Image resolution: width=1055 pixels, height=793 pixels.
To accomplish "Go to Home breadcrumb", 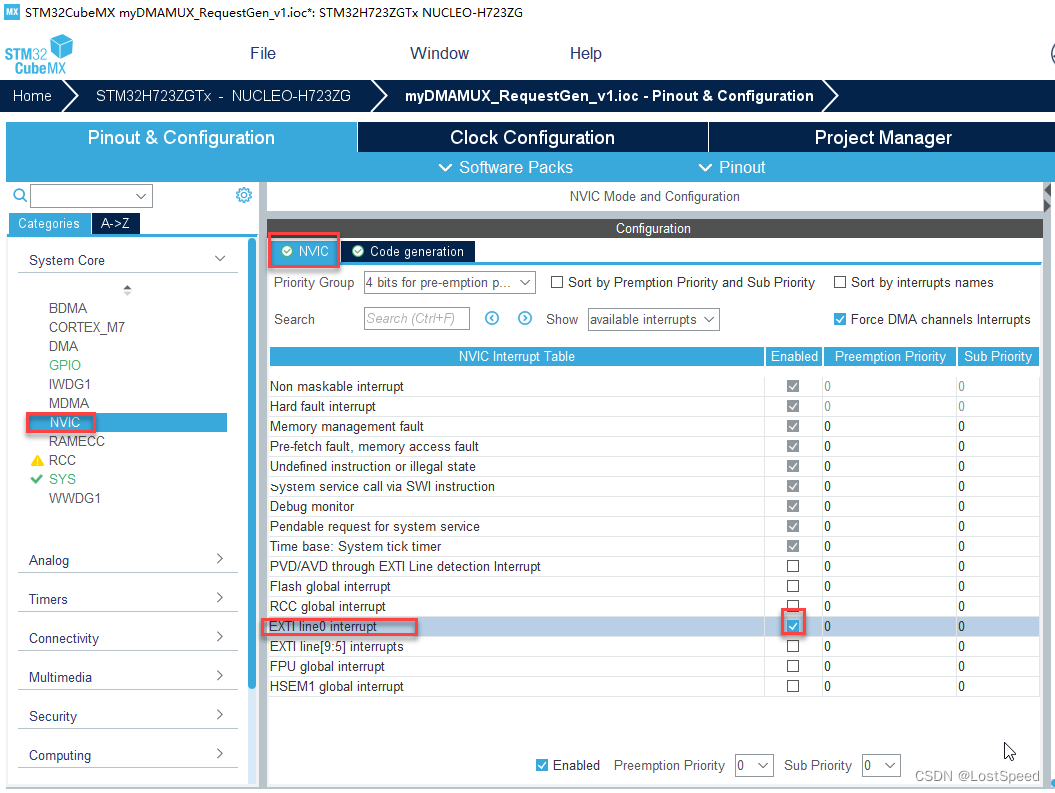I will tap(32, 96).
